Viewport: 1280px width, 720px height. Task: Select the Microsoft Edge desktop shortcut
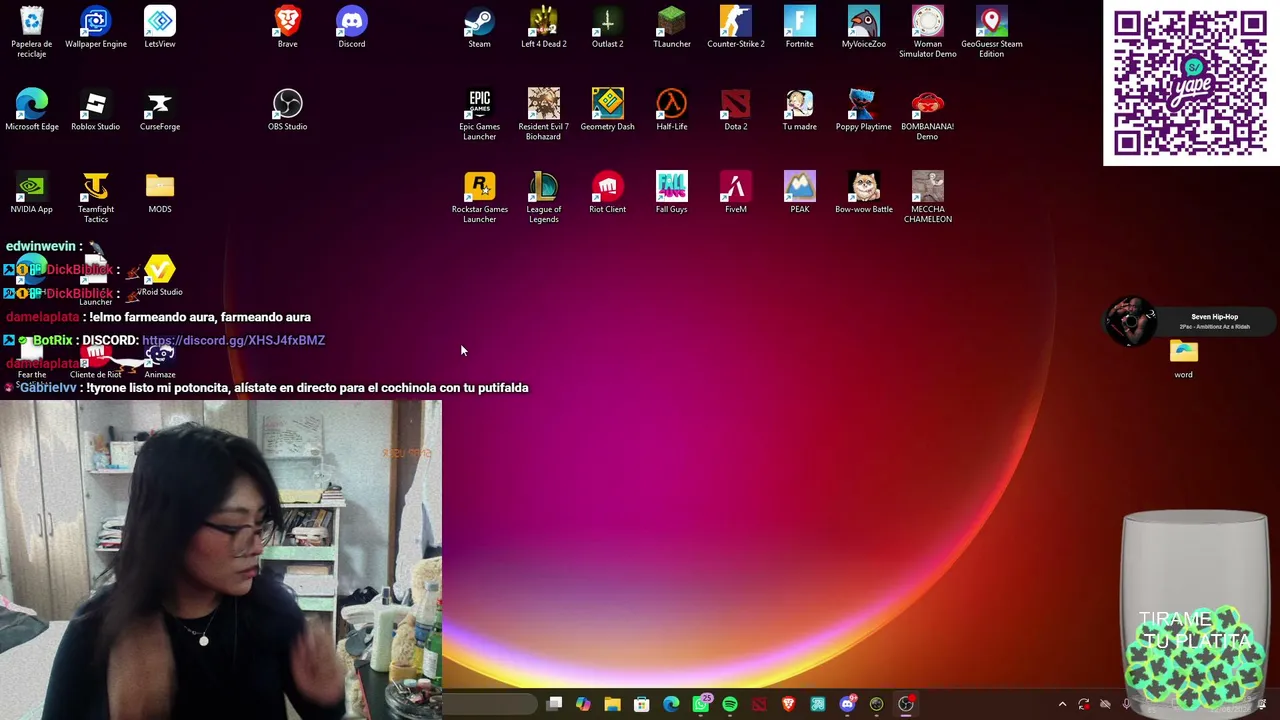[32, 110]
